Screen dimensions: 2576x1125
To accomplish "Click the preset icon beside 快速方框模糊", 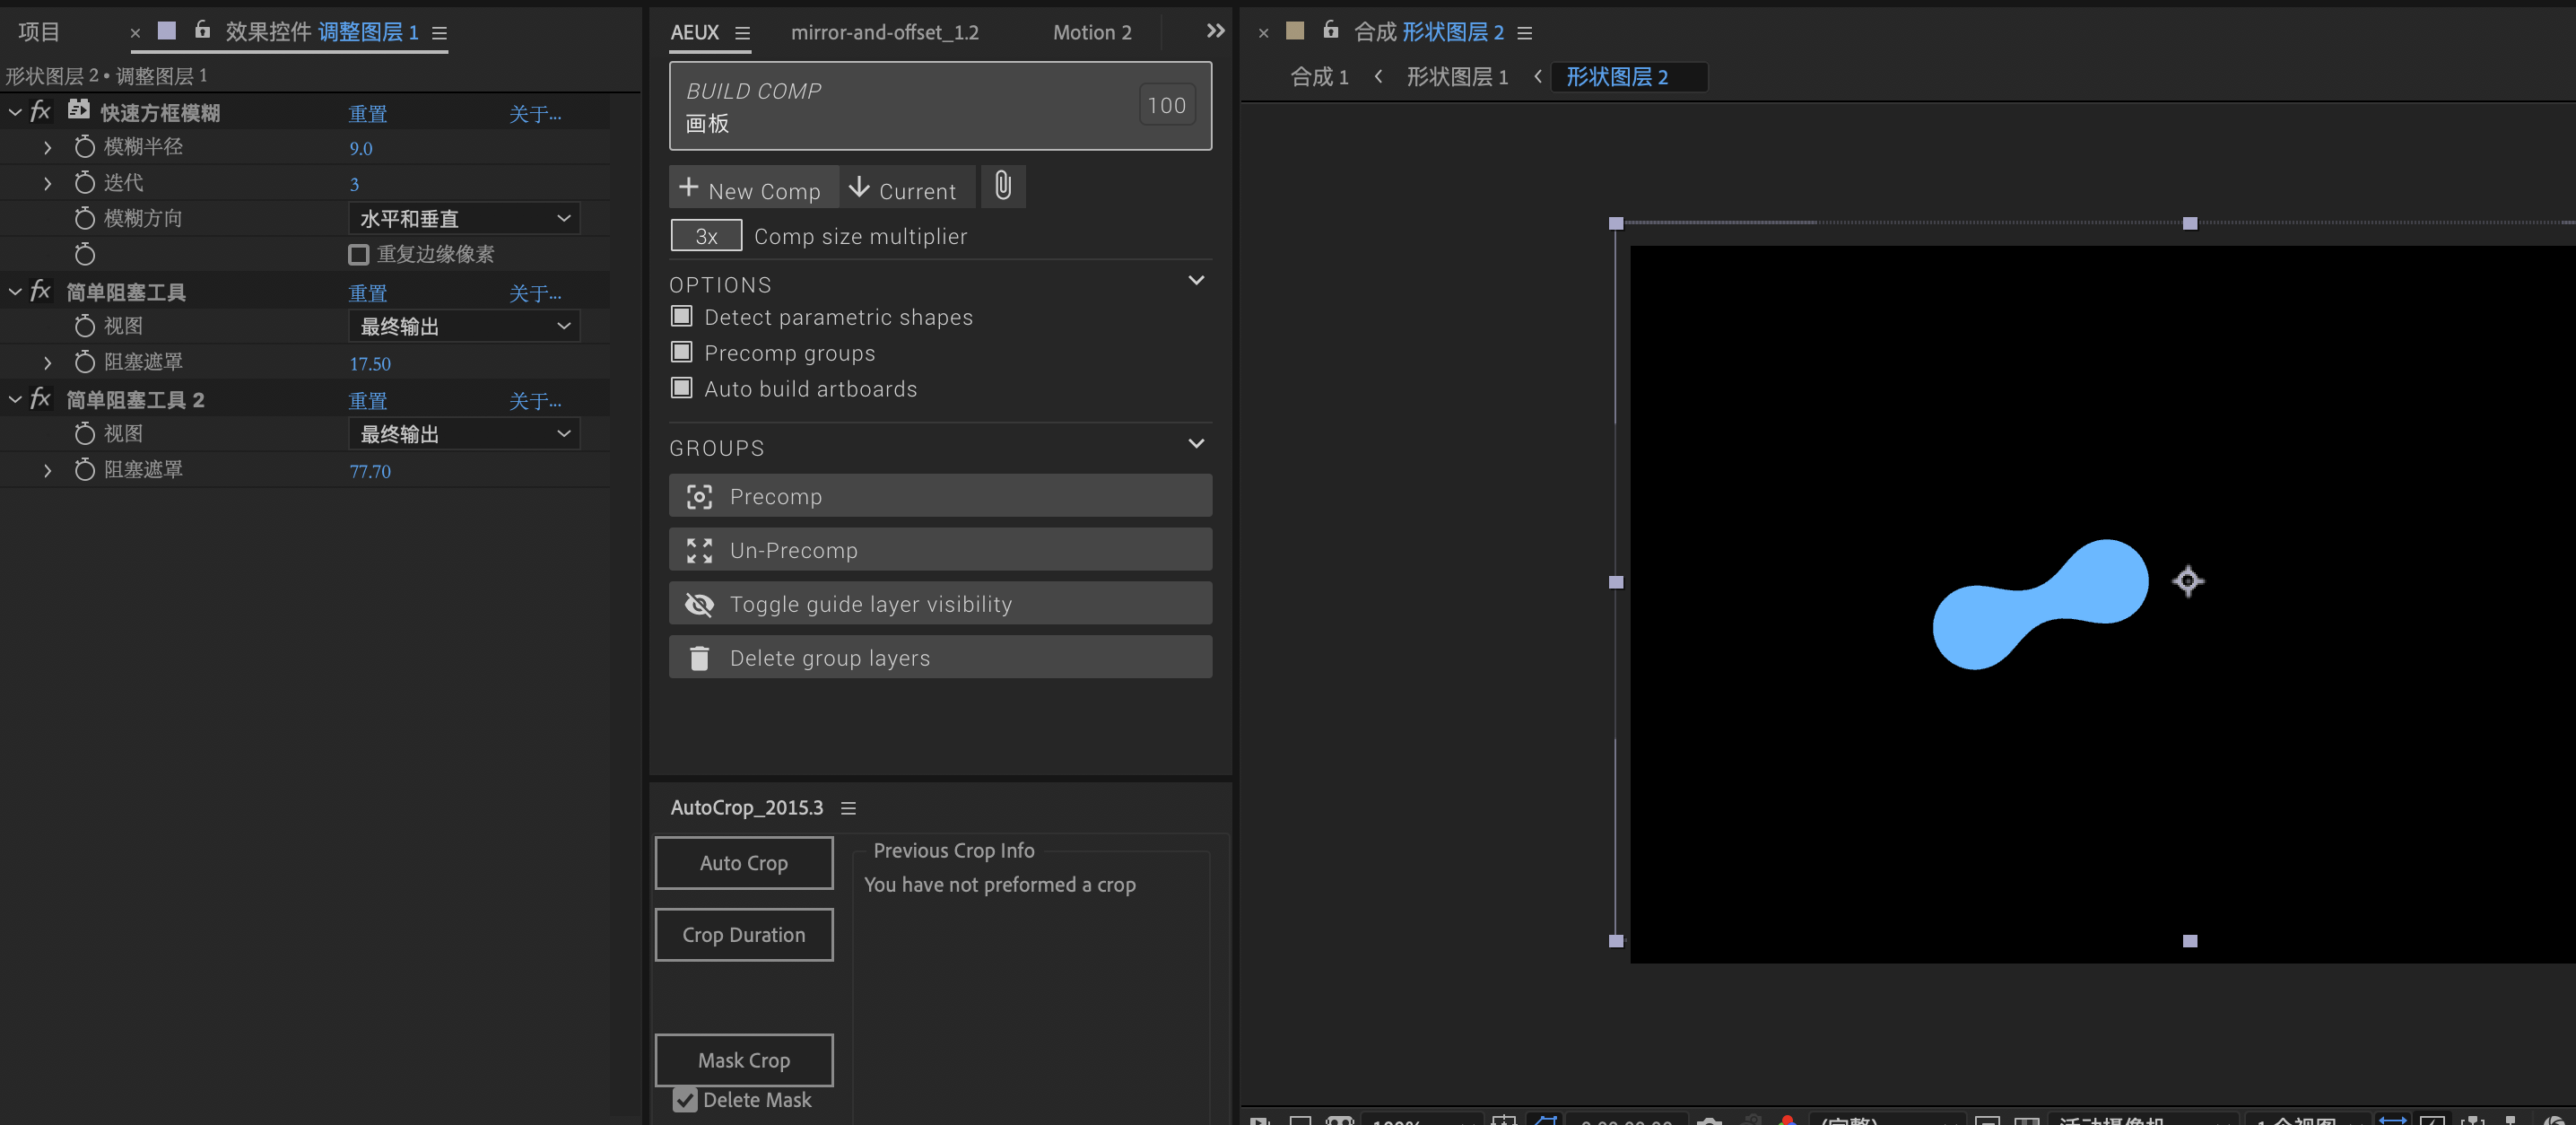I will coord(79,110).
